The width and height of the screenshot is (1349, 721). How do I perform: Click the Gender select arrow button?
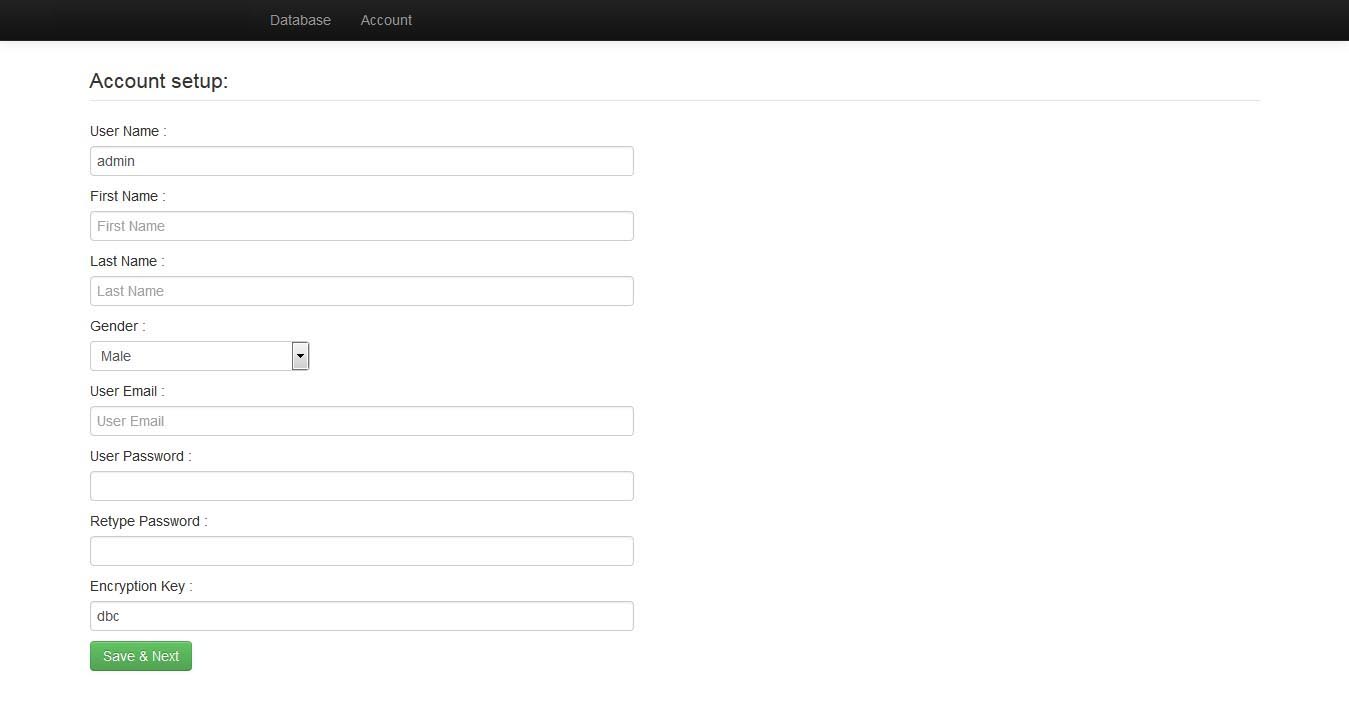click(x=300, y=356)
